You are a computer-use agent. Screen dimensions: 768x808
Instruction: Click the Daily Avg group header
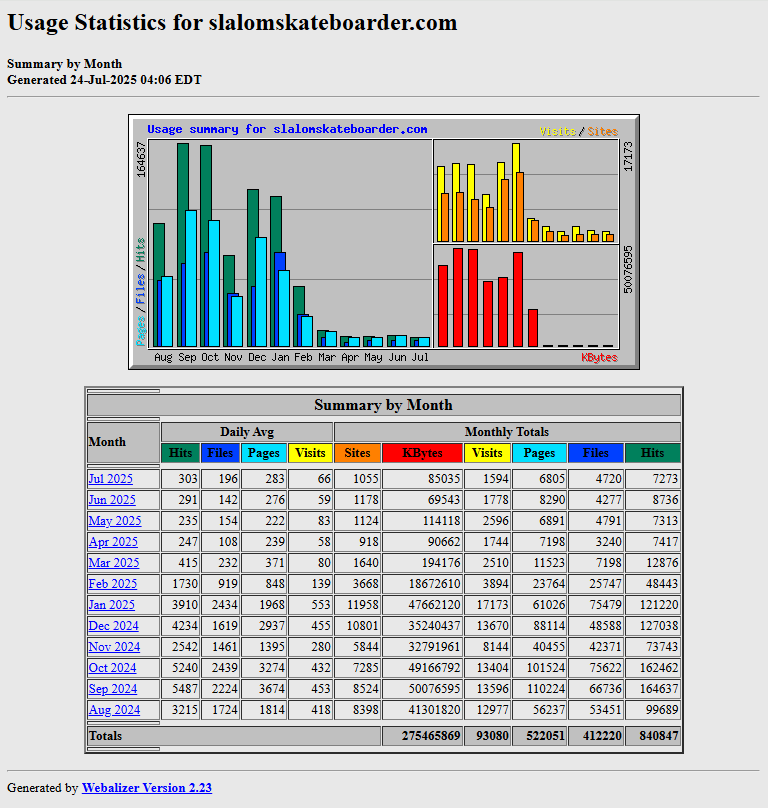pyautogui.click(x=247, y=432)
